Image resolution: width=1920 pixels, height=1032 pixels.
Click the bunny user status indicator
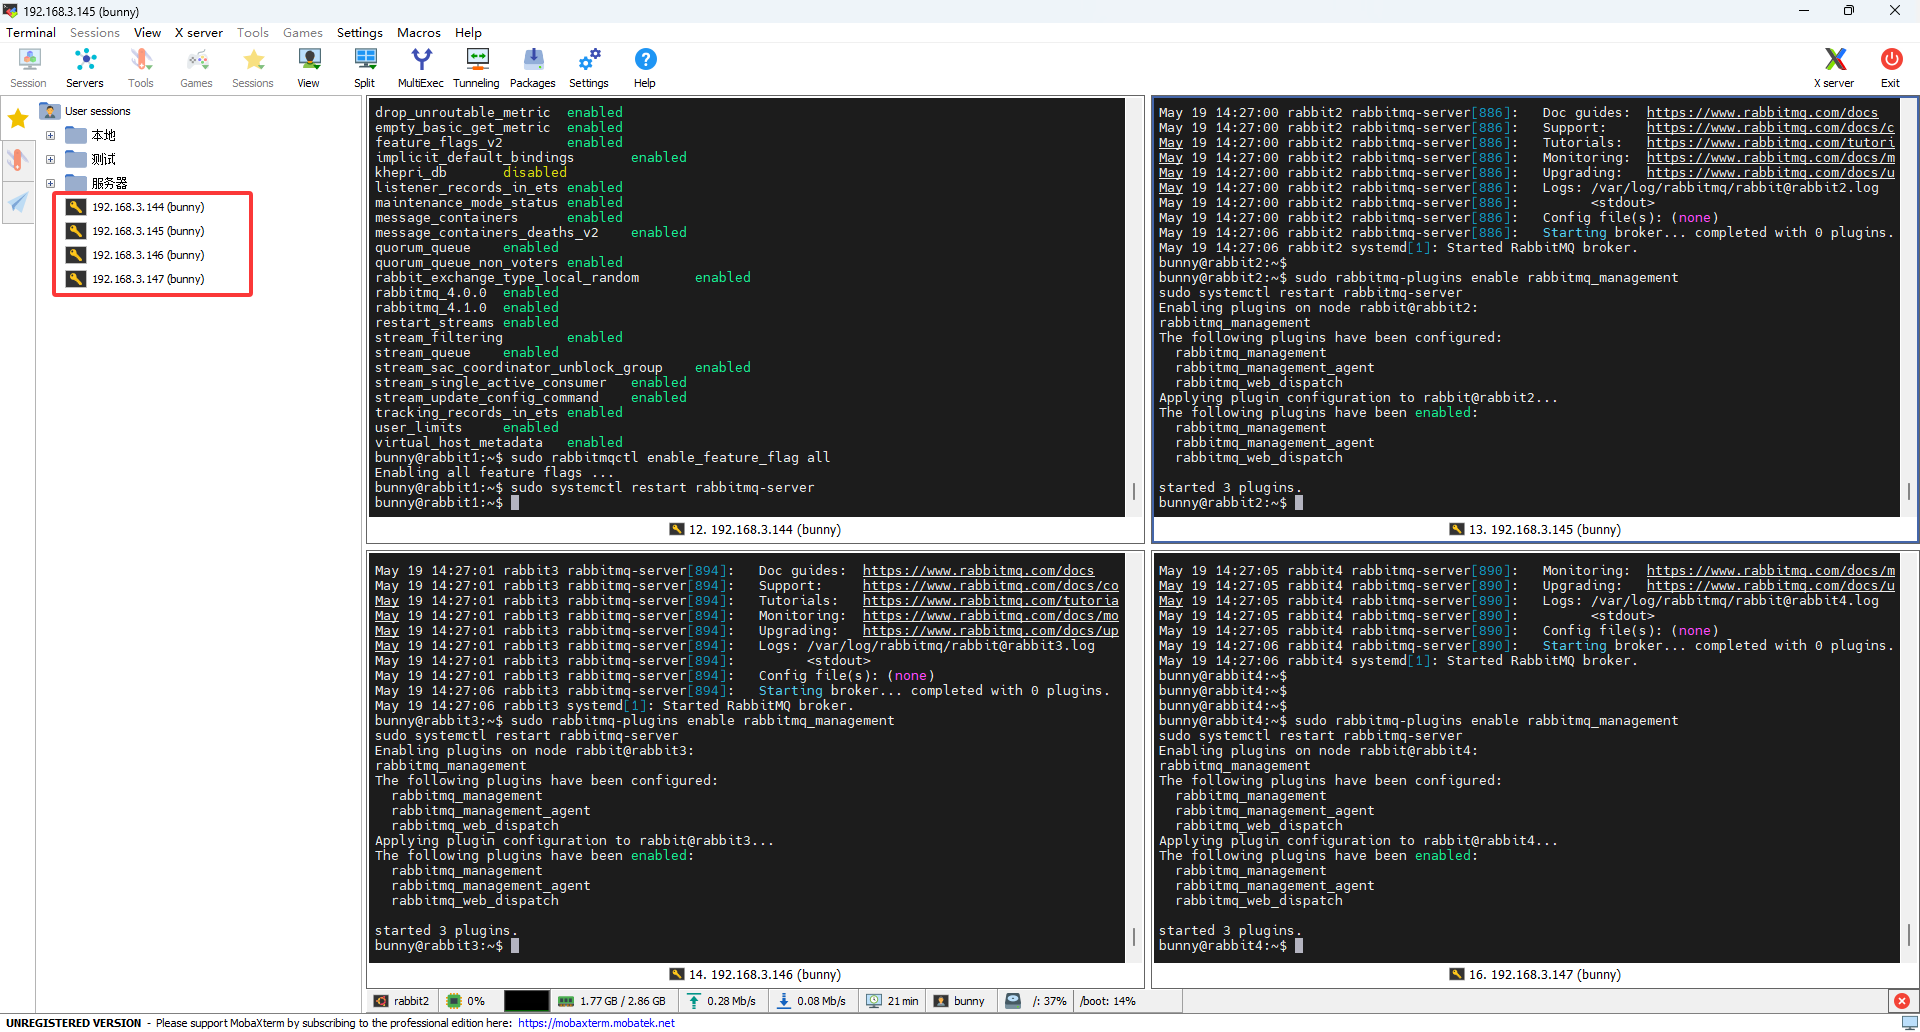pos(960,1001)
